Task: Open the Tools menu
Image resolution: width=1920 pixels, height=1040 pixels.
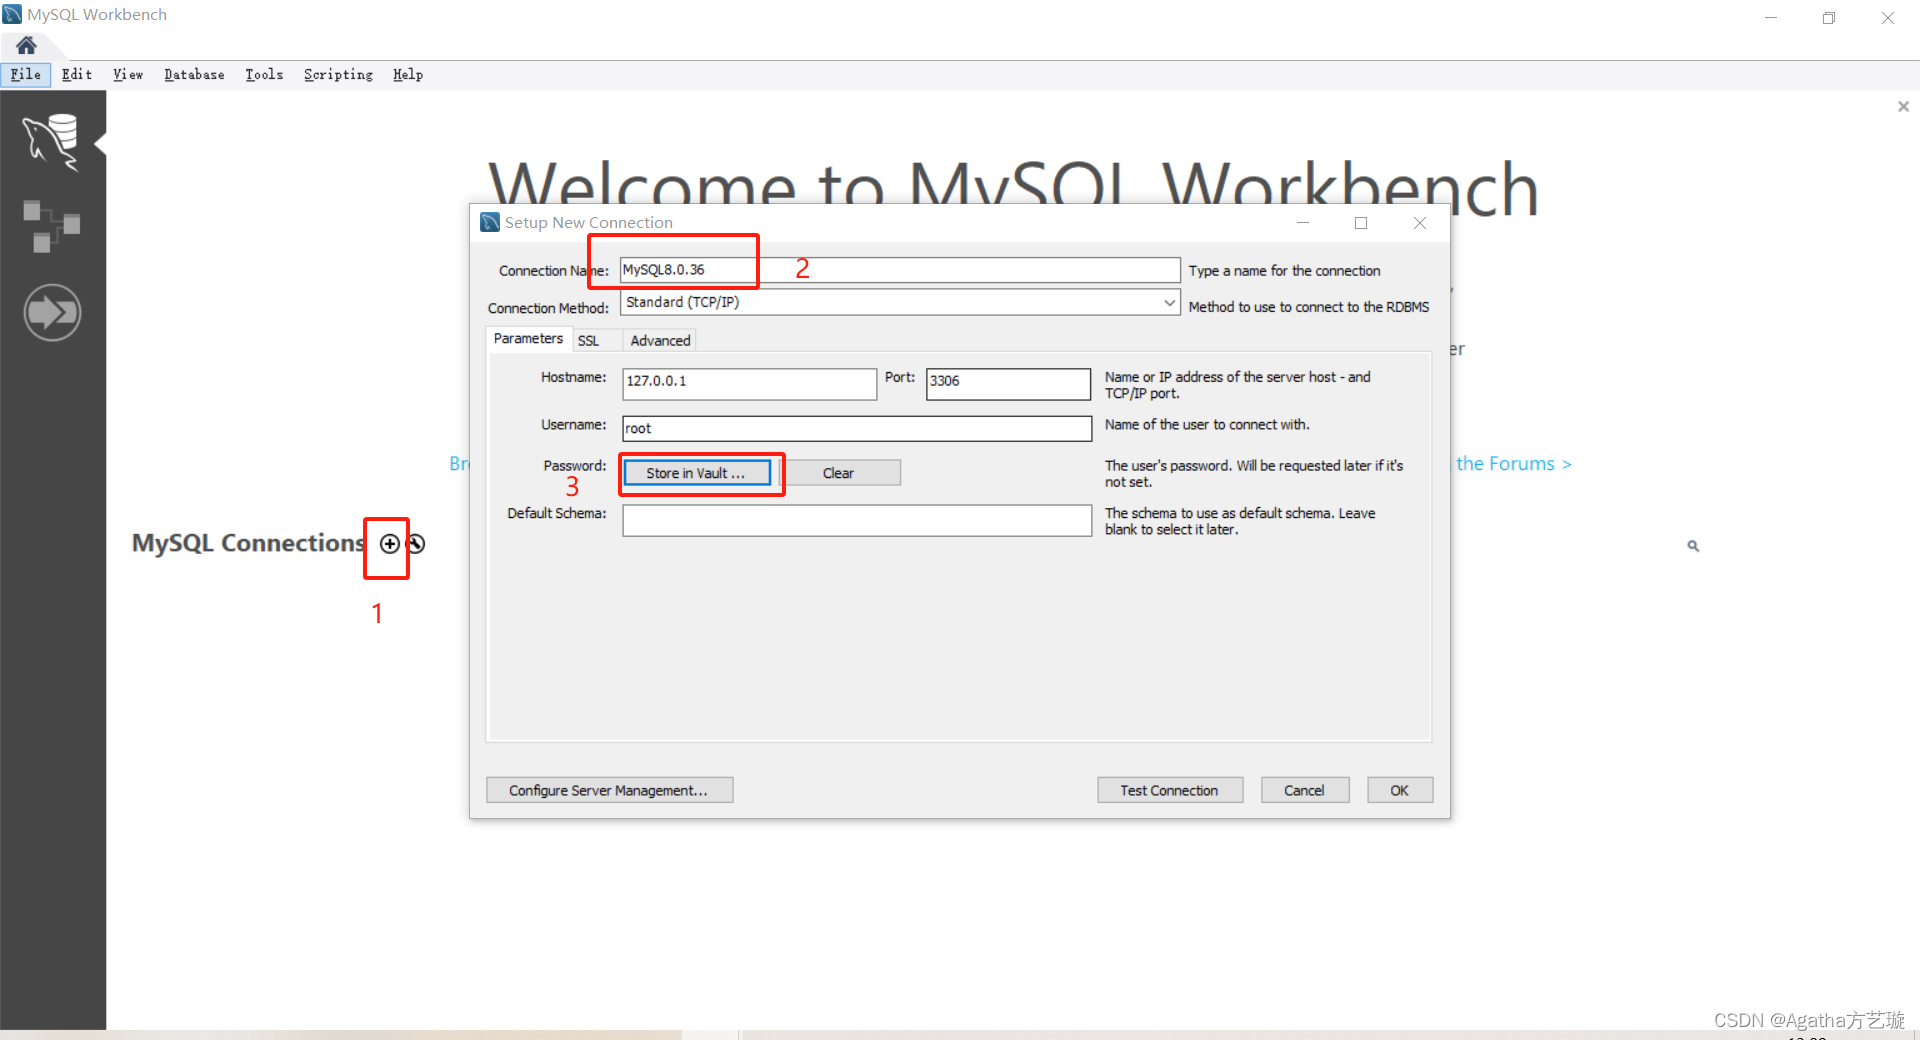Action: 264,74
